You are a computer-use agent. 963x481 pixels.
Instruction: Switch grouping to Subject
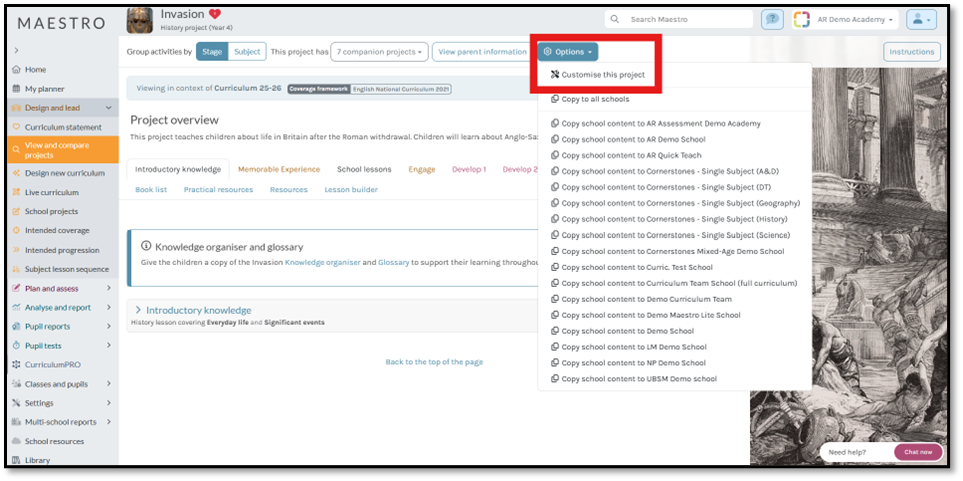[247, 52]
